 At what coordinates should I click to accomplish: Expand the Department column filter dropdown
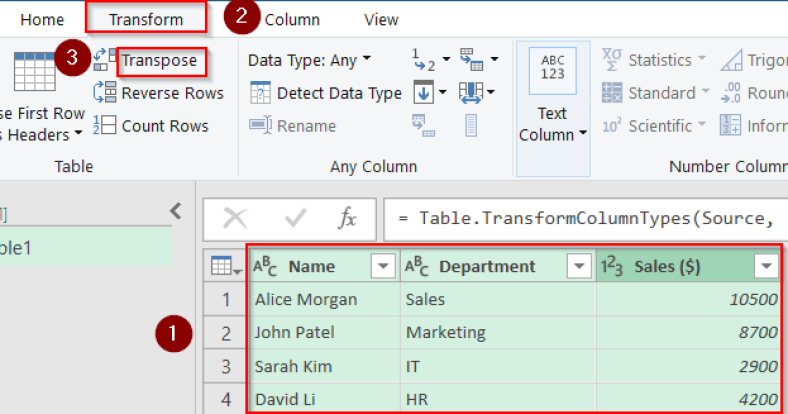click(579, 267)
